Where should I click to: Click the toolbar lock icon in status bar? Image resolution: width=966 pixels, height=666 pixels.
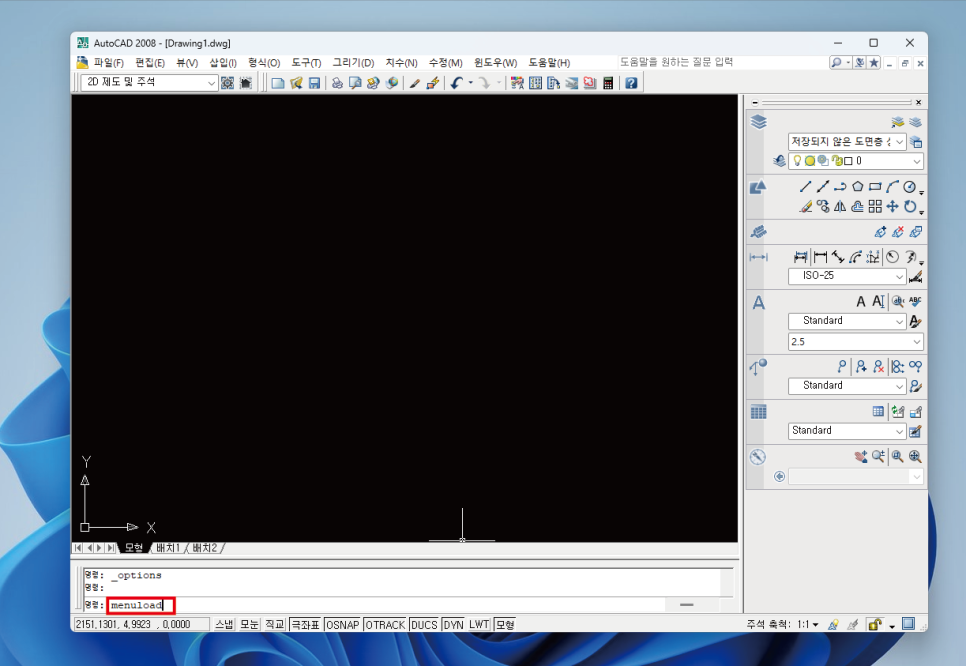pyautogui.click(x=875, y=624)
